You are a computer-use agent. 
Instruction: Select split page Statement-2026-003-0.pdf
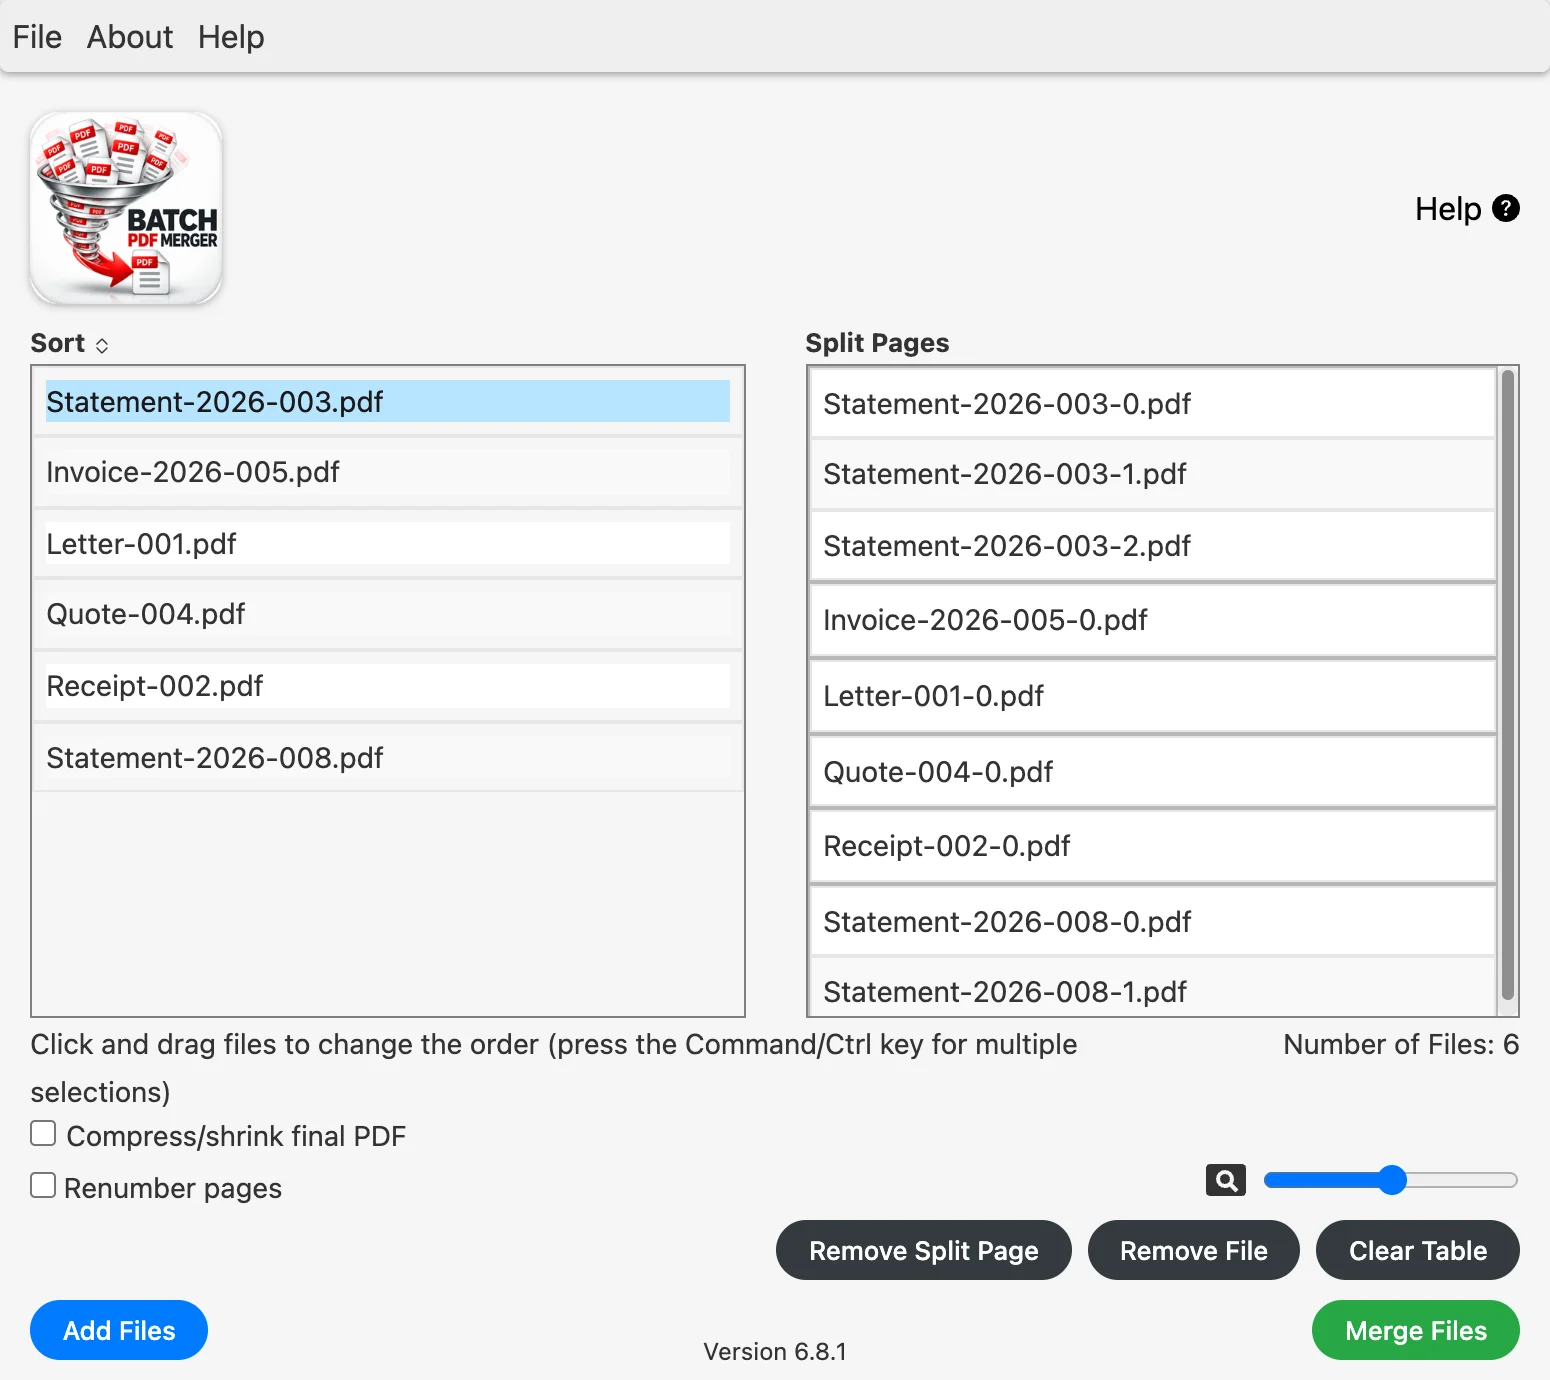[1152, 403]
